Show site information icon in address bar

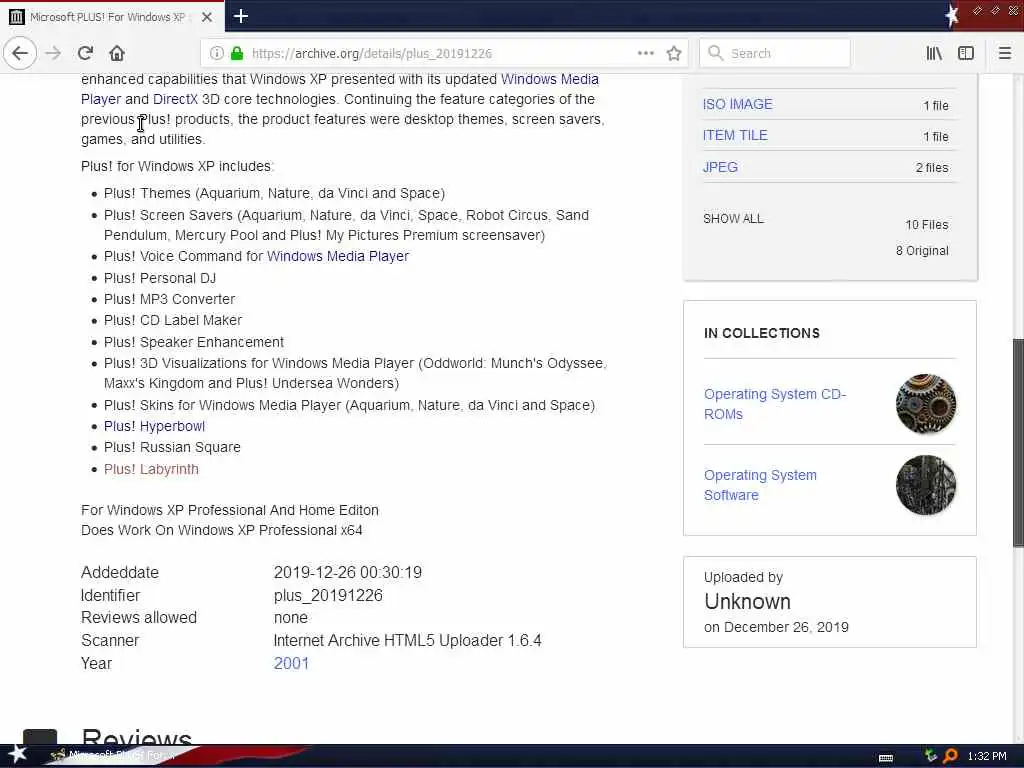click(x=217, y=53)
